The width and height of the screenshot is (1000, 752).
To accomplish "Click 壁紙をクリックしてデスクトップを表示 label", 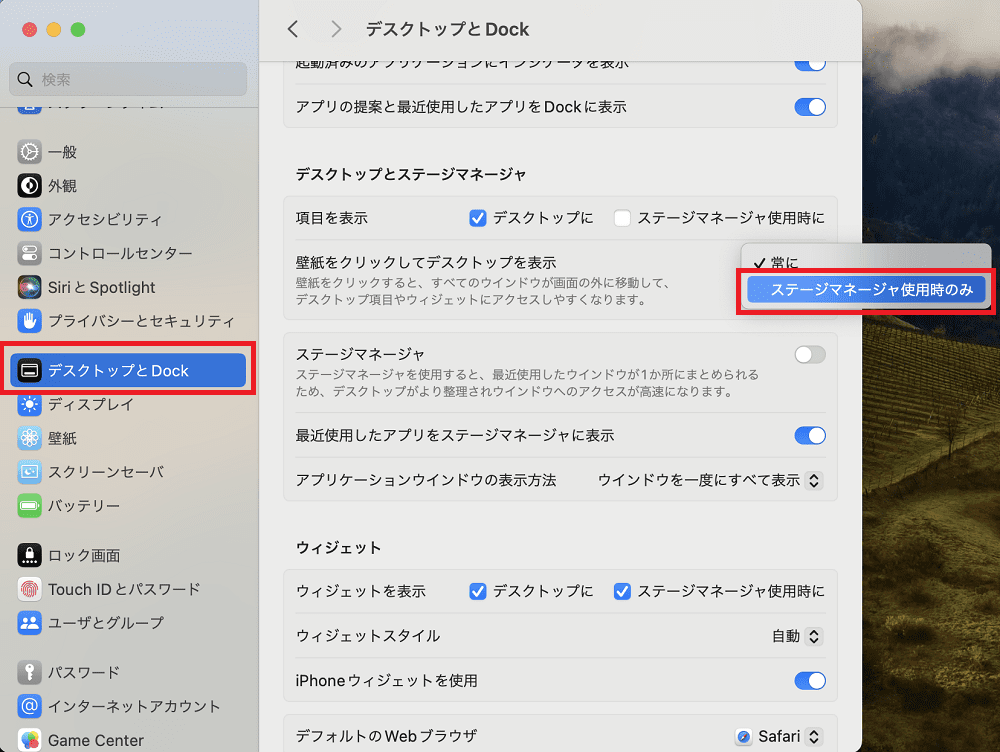I will [x=425, y=262].
